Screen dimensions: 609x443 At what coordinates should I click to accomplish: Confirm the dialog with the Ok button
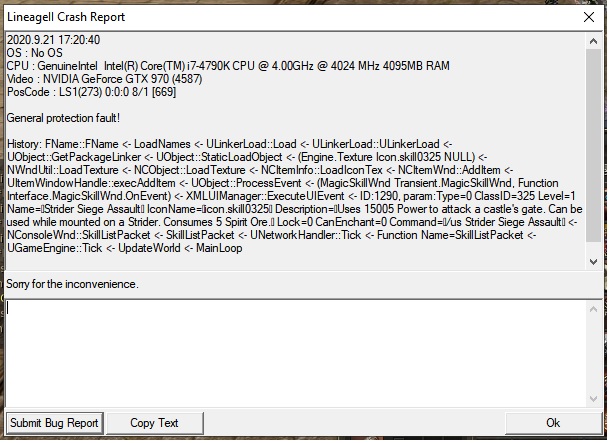552,423
